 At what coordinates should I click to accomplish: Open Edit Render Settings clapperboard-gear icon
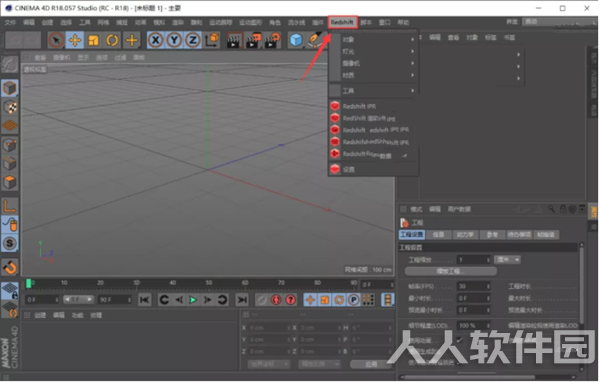pos(272,40)
